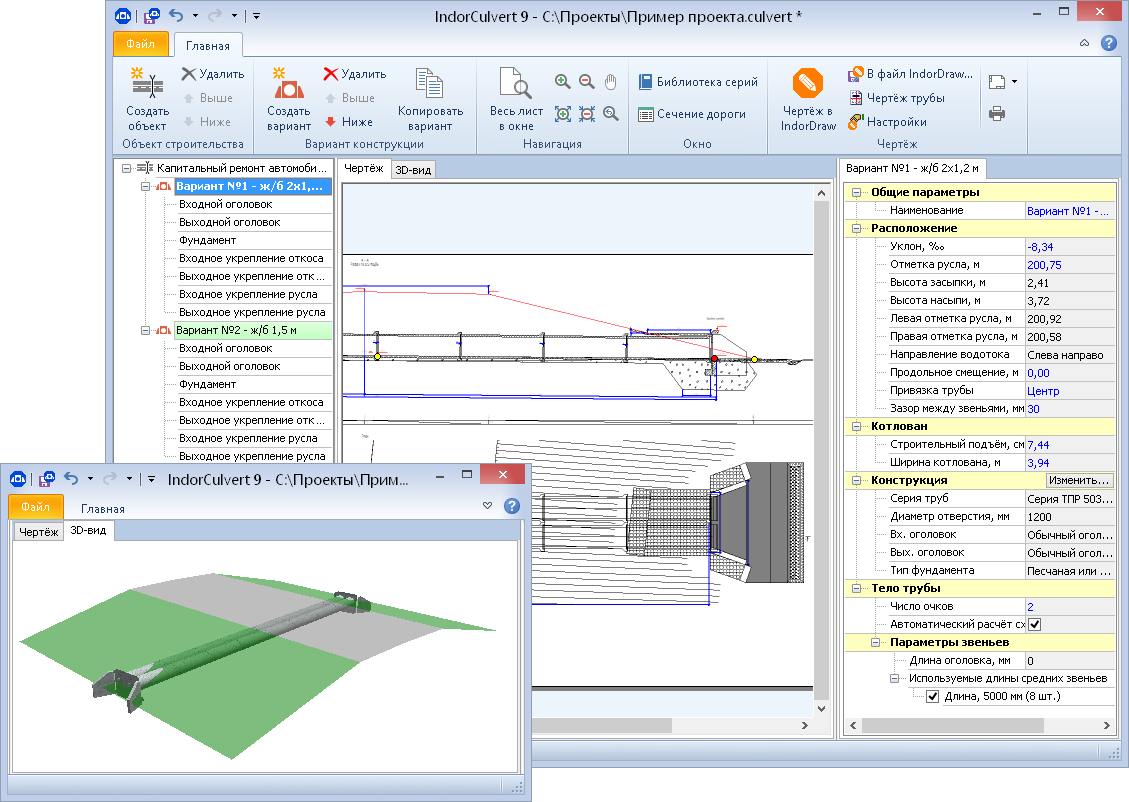Collapse the Параметры звеньев subsection

pyautogui.click(x=875, y=642)
